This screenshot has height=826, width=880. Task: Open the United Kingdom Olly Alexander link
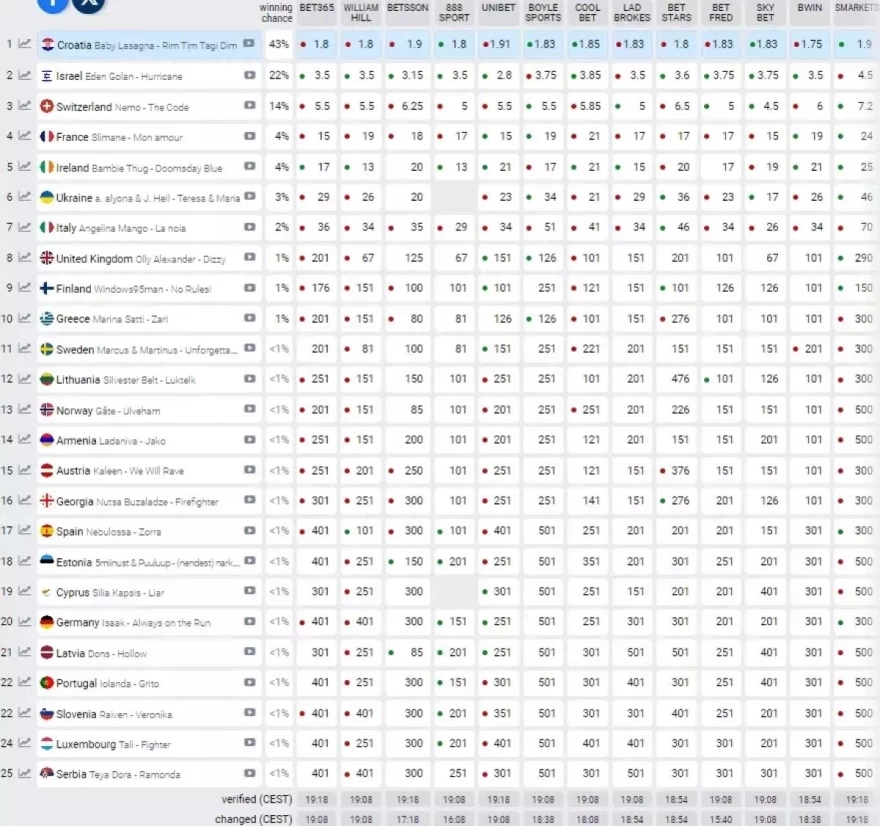[140, 259]
